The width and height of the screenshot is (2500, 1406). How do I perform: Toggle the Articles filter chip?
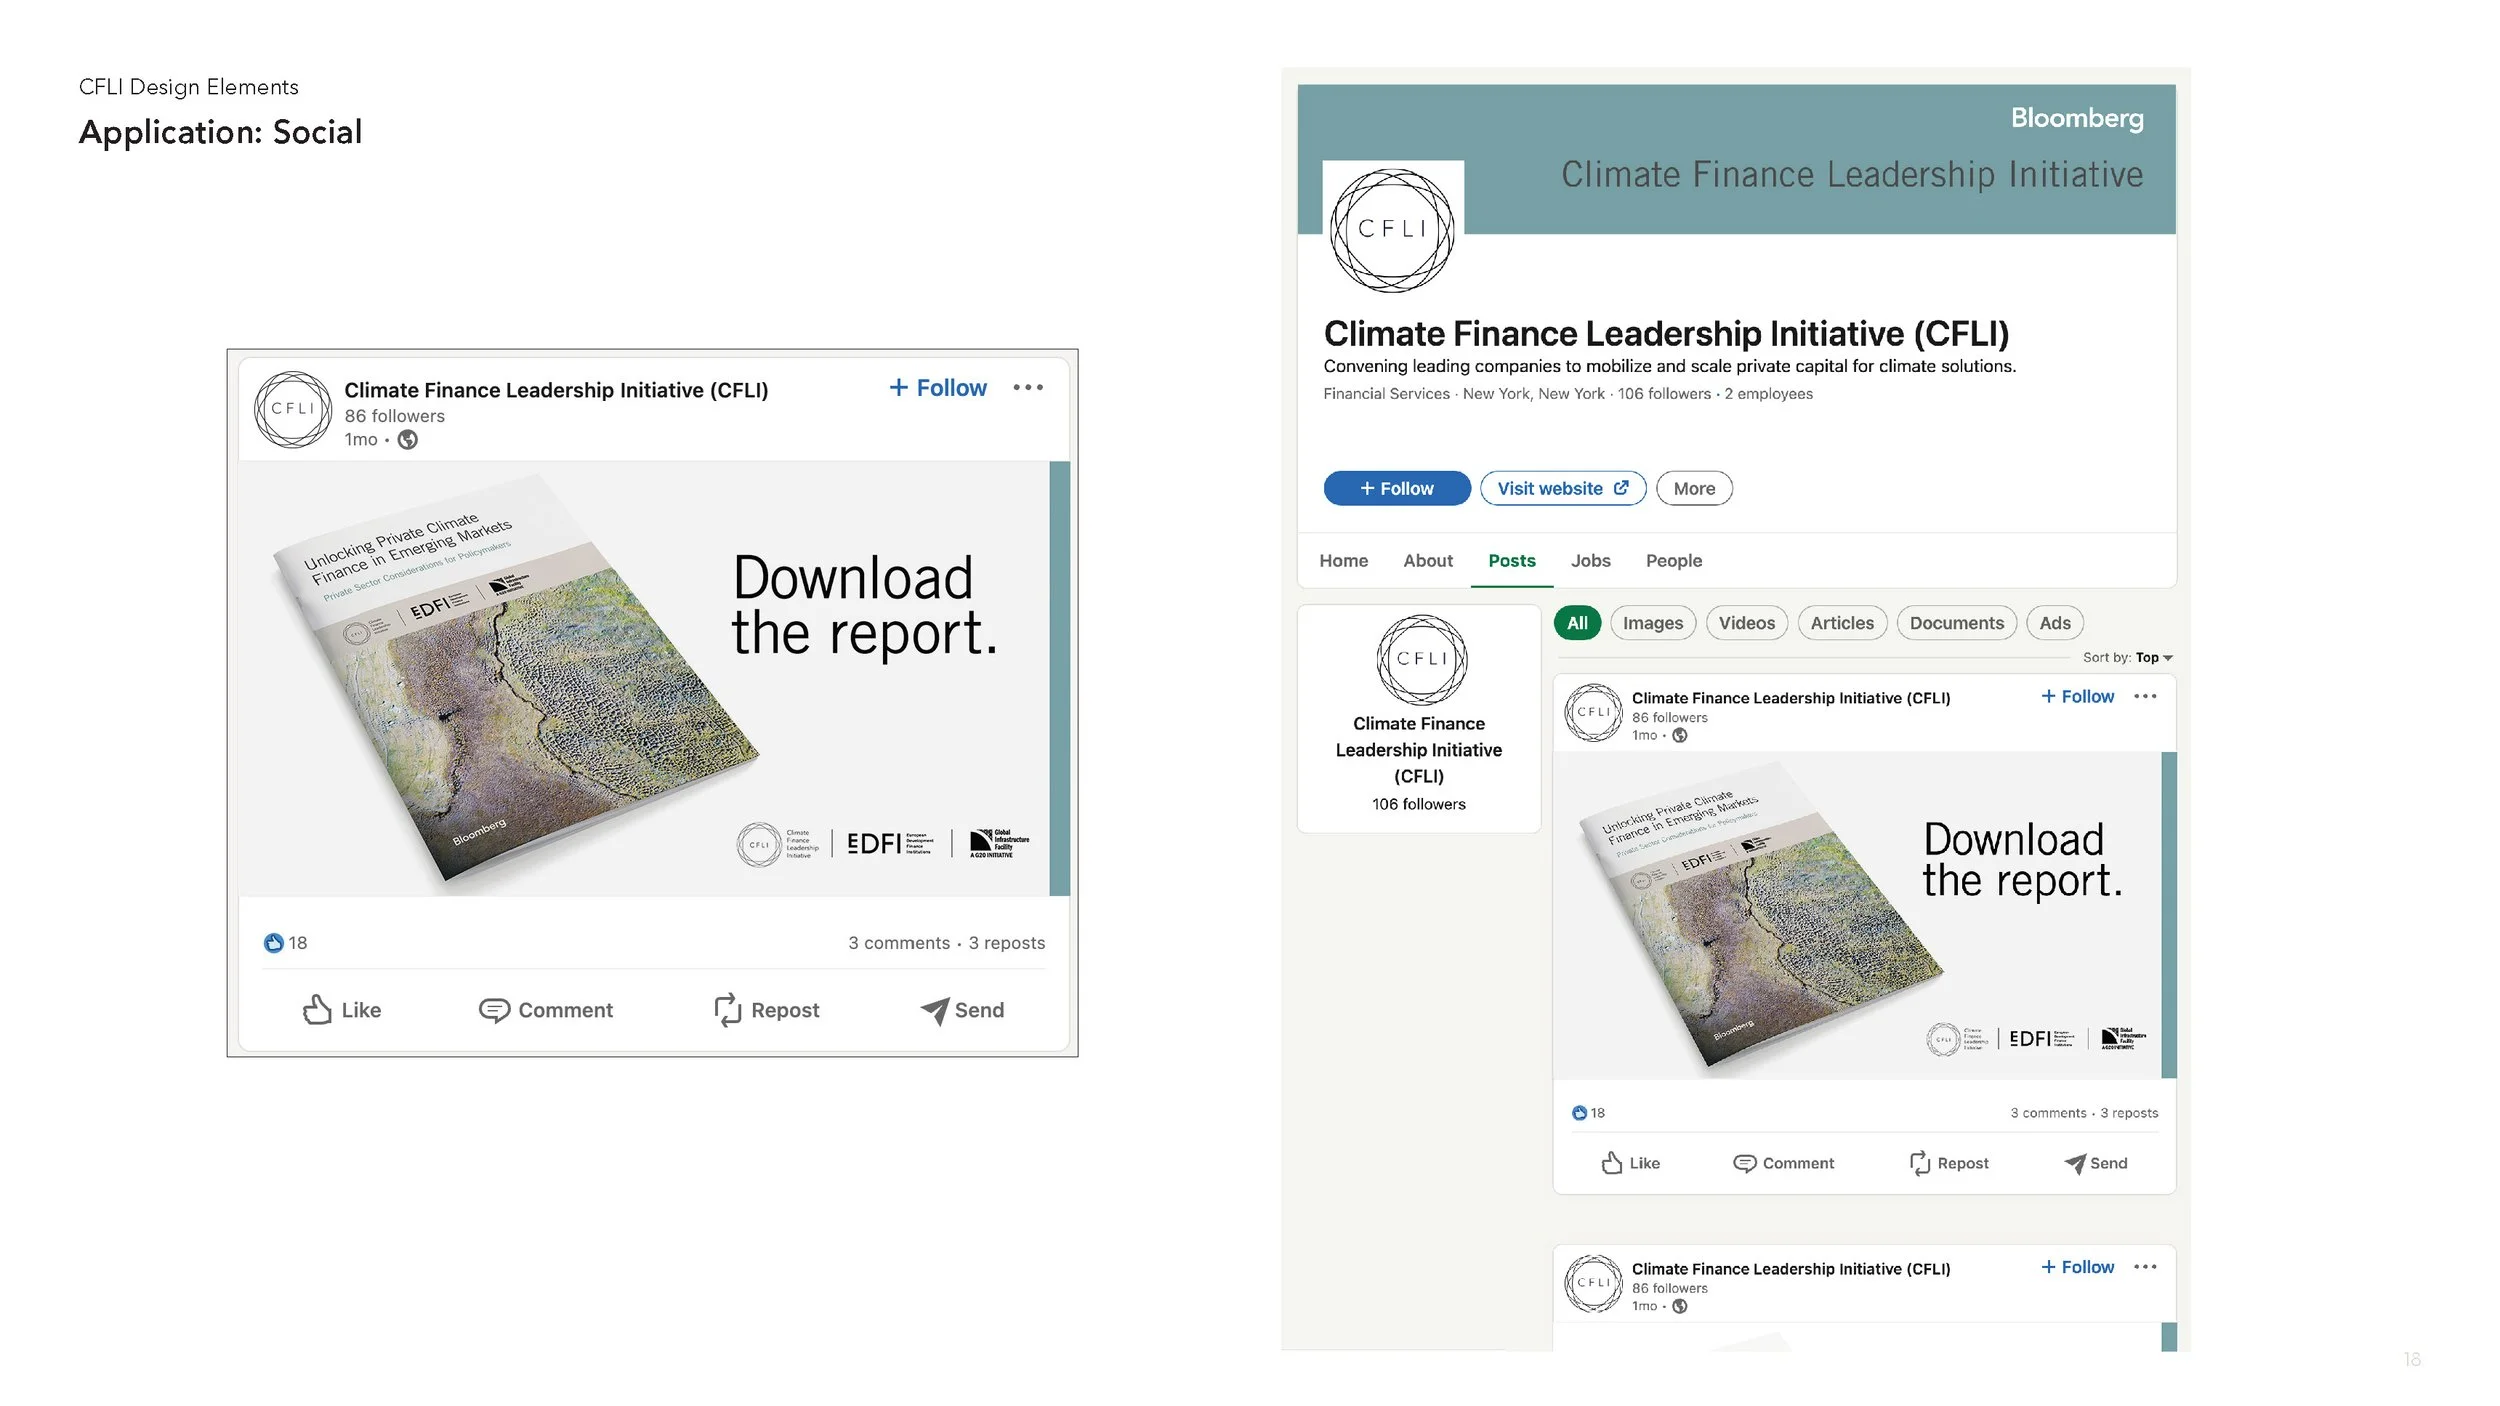1842,623
